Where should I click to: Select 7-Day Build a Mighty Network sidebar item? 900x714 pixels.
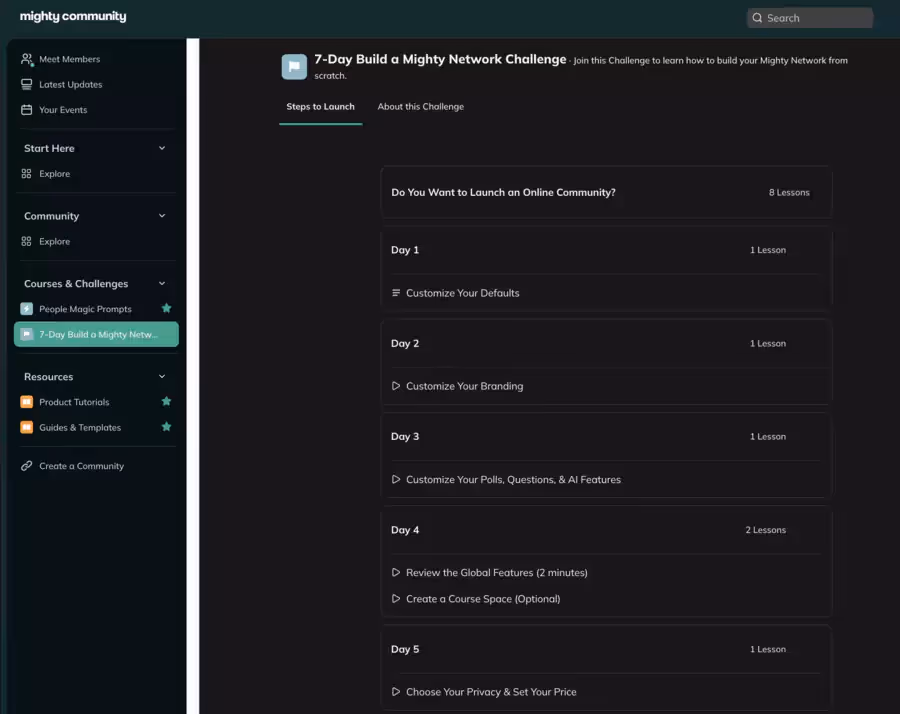pos(96,334)
